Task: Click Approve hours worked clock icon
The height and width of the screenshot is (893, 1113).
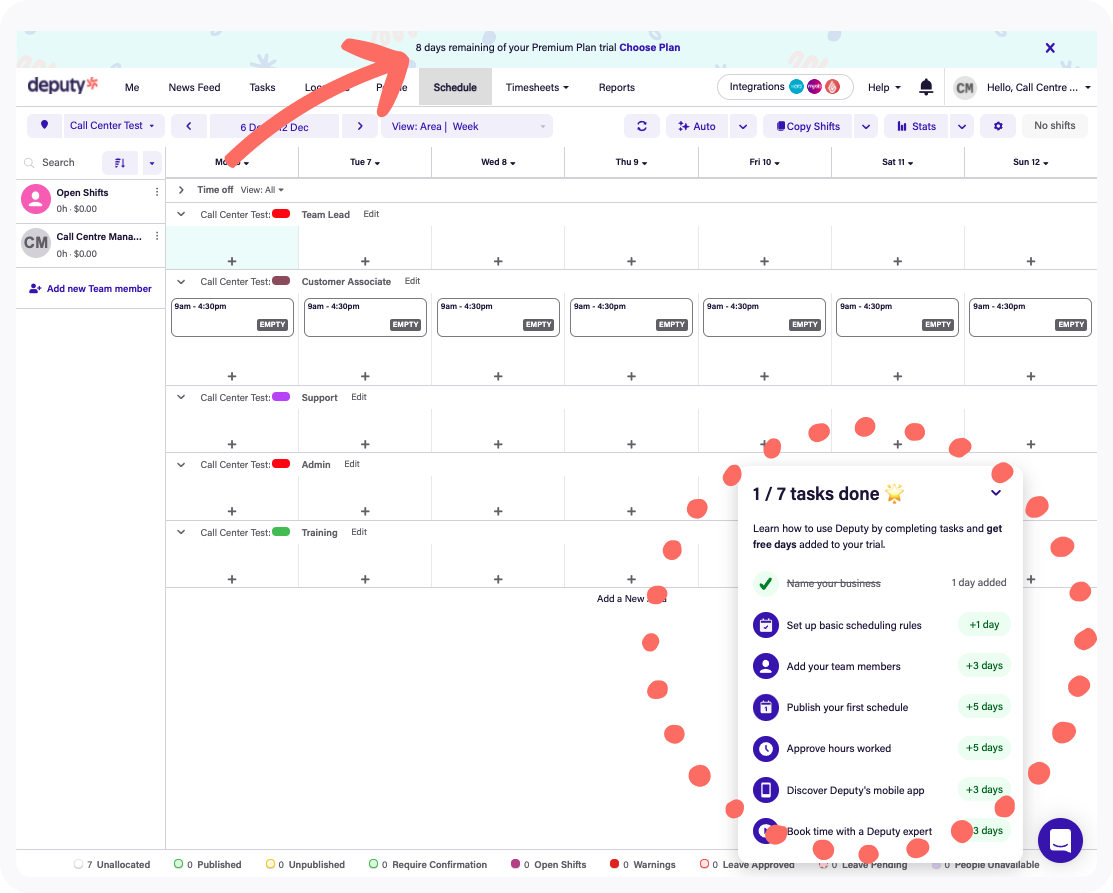Action: pyautogui.click(x=765, y=748)
